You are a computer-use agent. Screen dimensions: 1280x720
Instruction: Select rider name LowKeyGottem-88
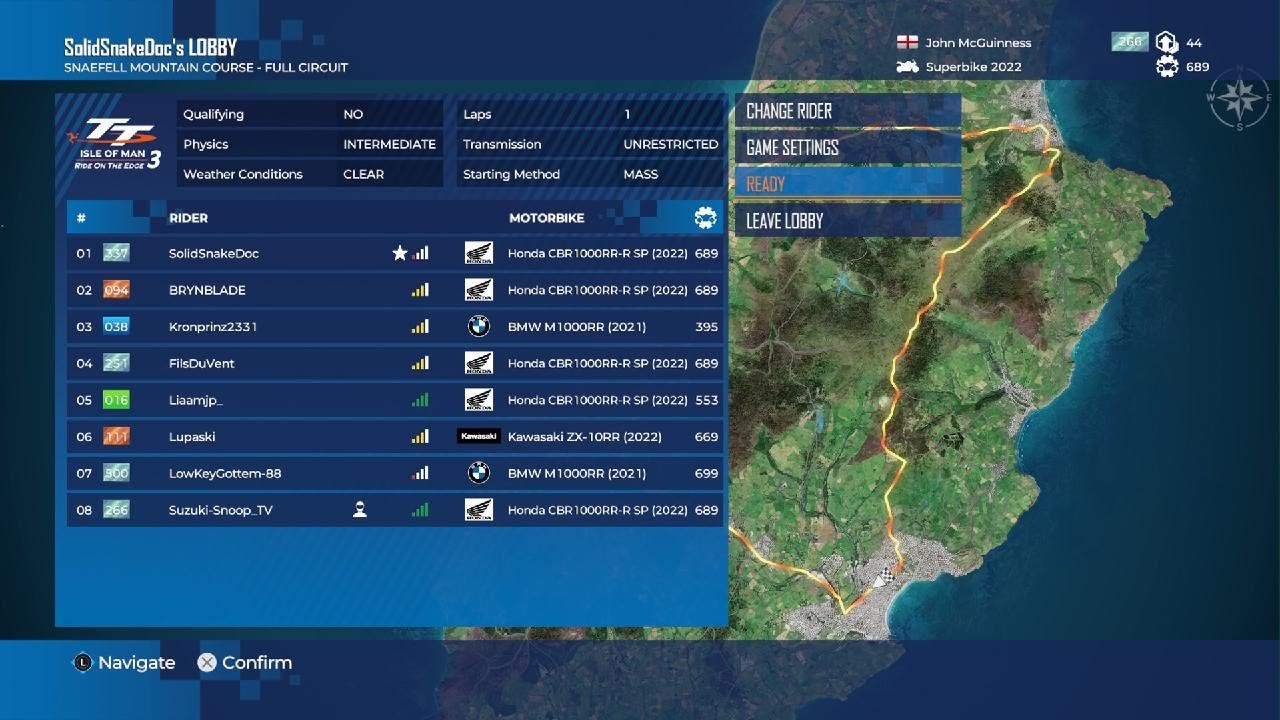(225, 473)
